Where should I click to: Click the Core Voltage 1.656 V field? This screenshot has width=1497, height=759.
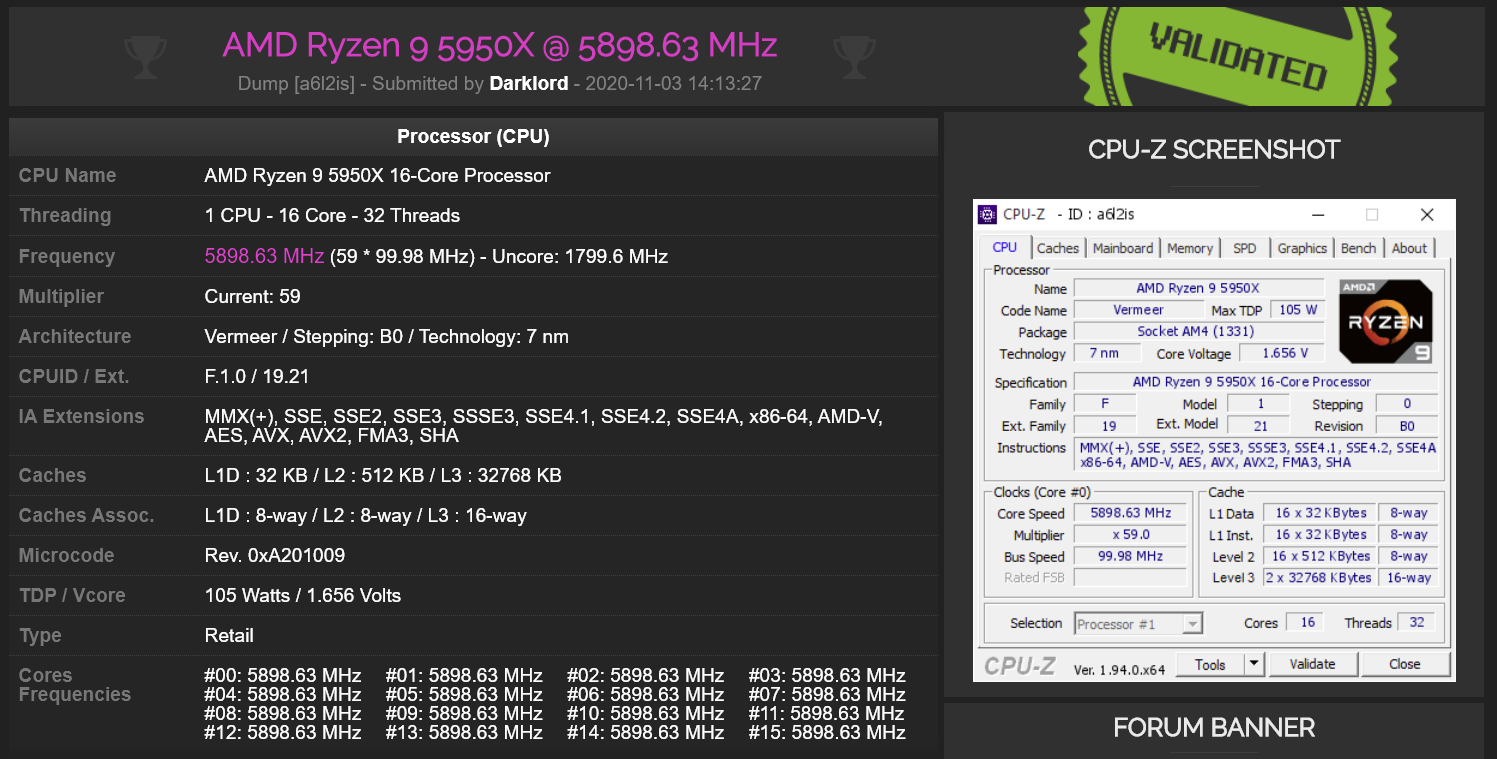1281,353
